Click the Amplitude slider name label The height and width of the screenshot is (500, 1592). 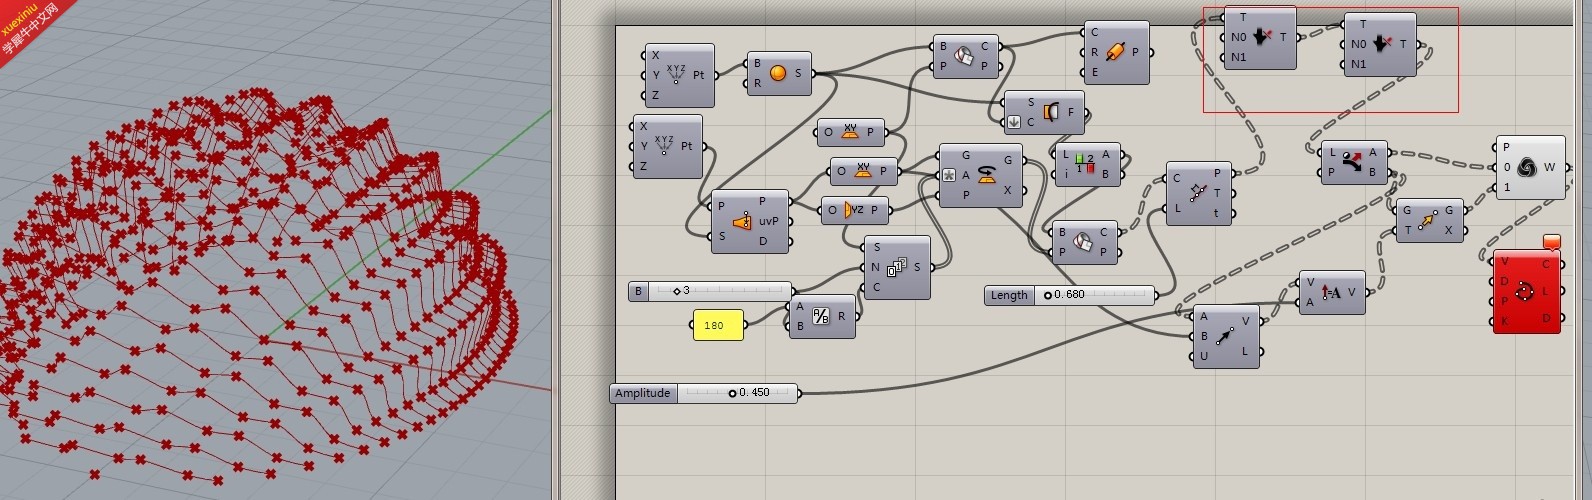(643, 393)
